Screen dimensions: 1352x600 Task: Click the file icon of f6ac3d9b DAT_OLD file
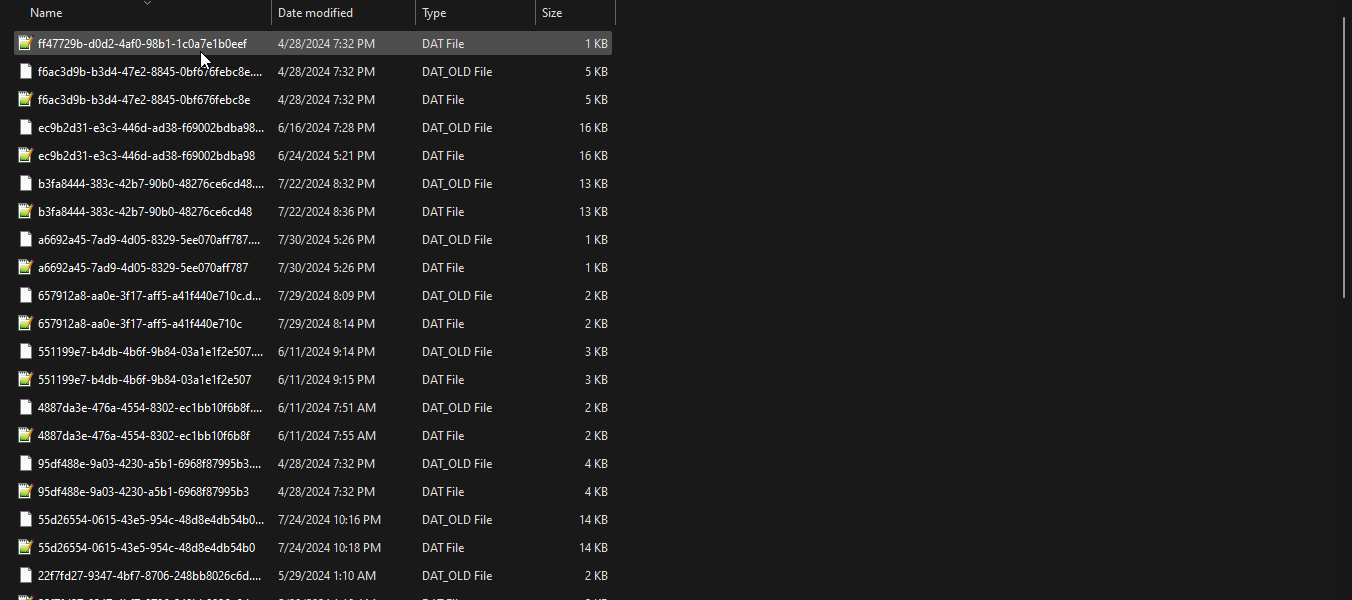25,71
